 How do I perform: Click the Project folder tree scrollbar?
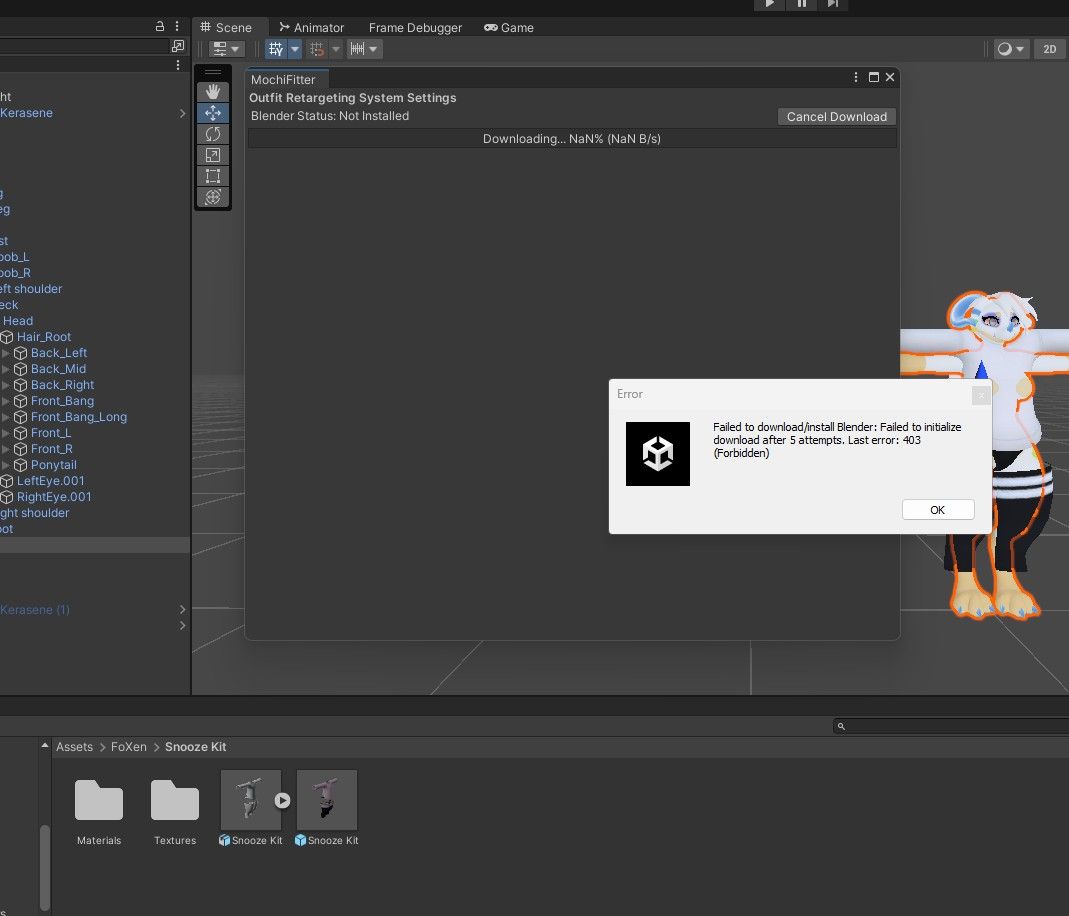[45, 866]
